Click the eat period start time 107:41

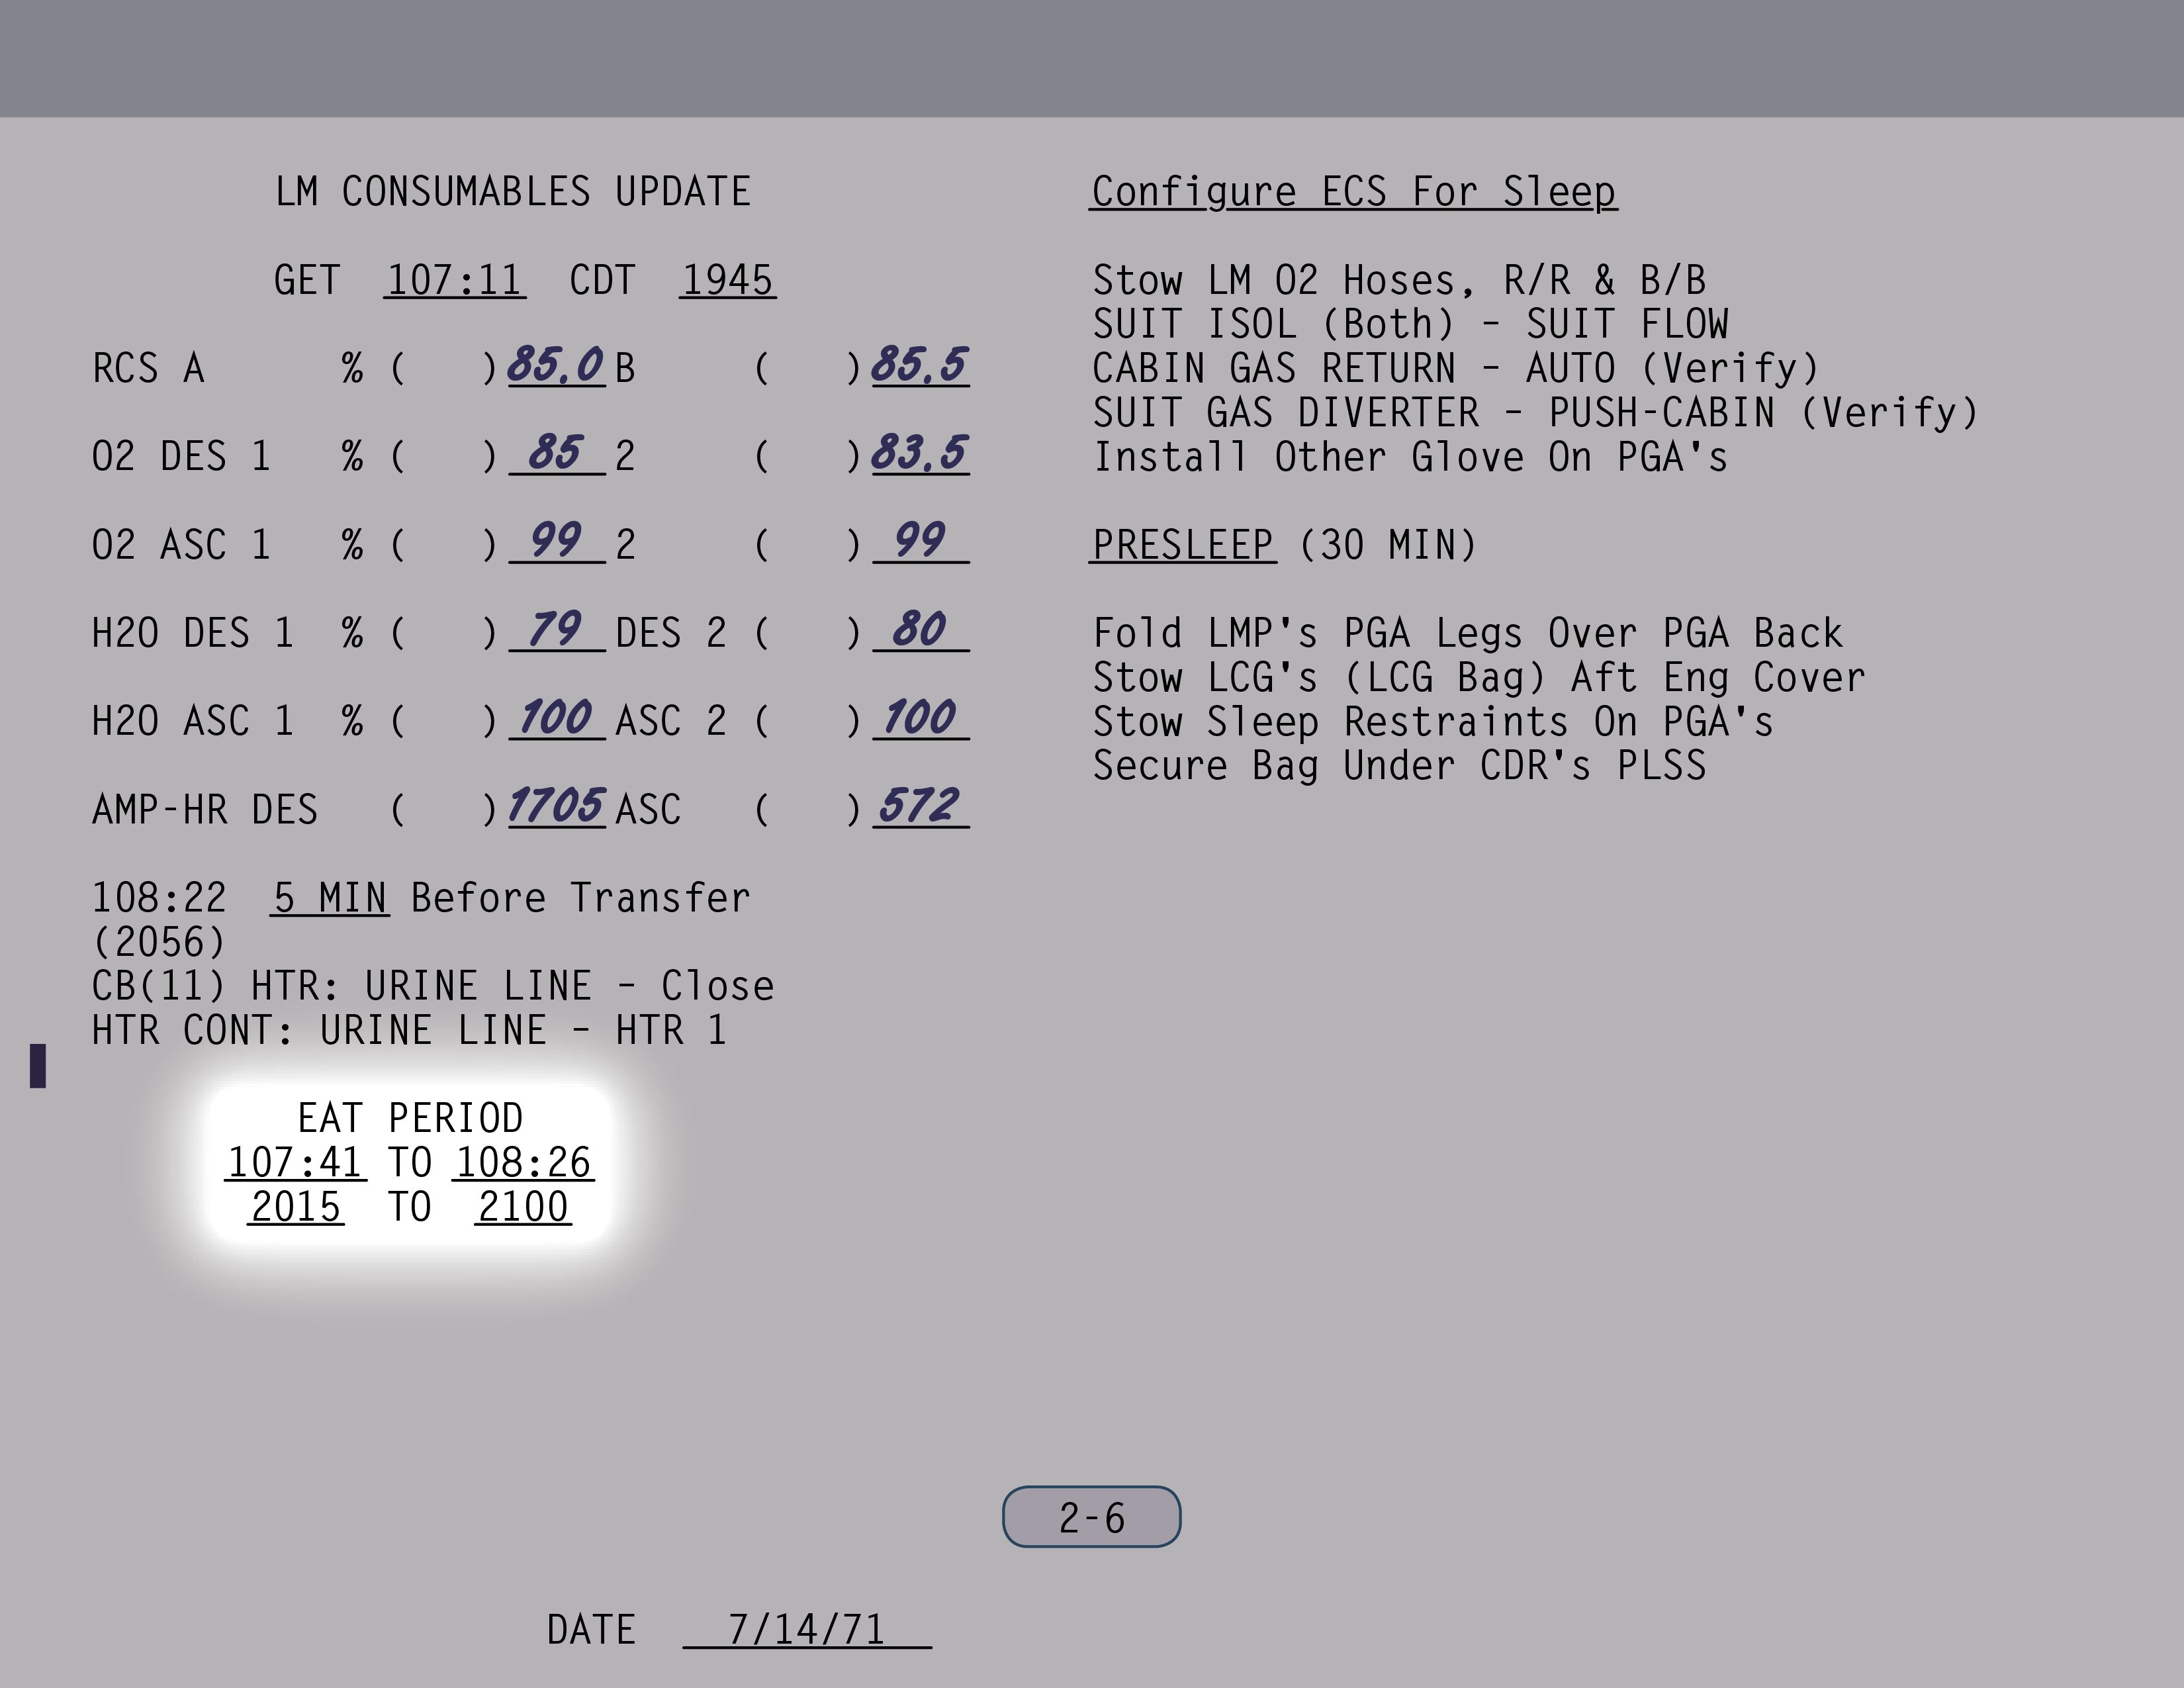tap(295, 1162)
